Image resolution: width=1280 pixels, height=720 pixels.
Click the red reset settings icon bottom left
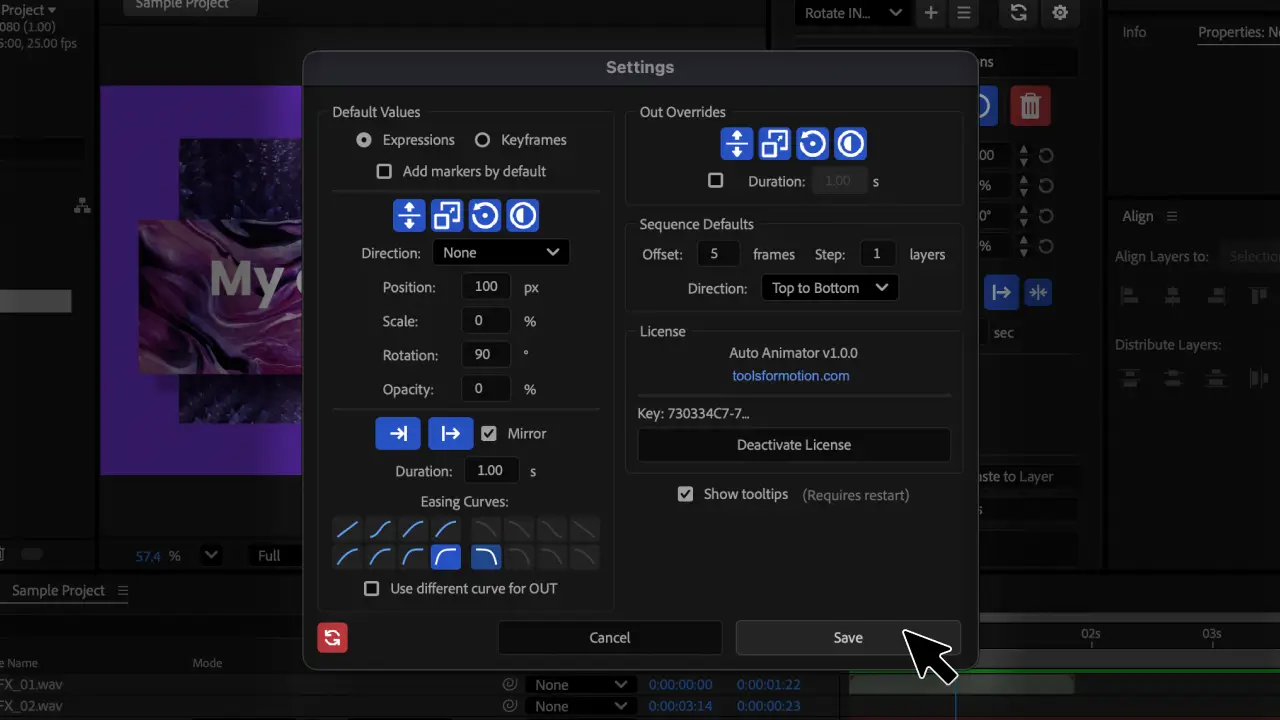point(332,637)
